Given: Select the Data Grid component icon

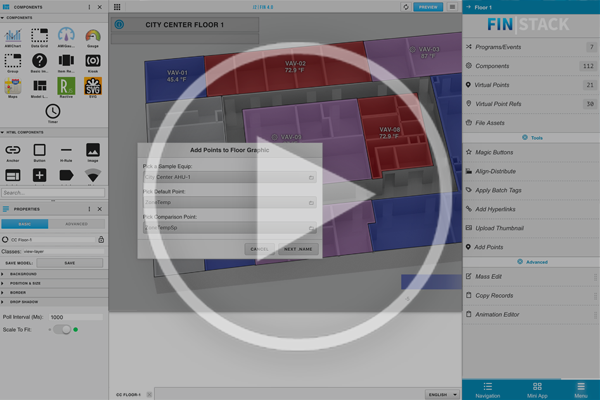Looking at the screenshot, I should [x=39, y=36].
